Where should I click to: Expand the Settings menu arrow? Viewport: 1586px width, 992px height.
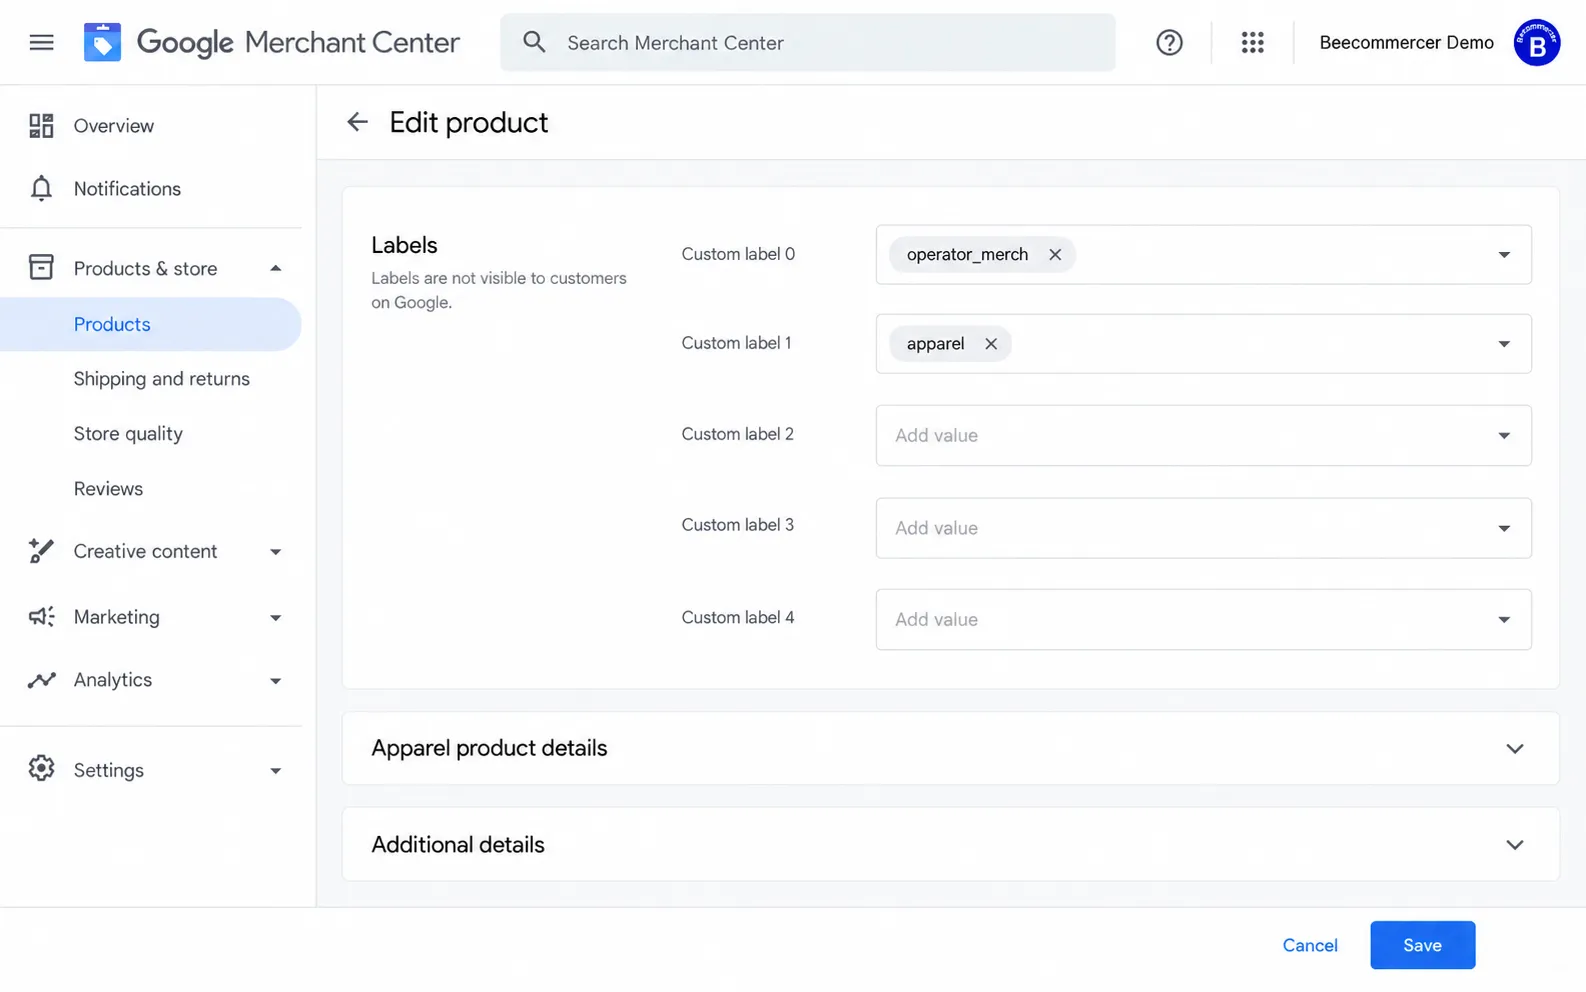pos(275,771)
